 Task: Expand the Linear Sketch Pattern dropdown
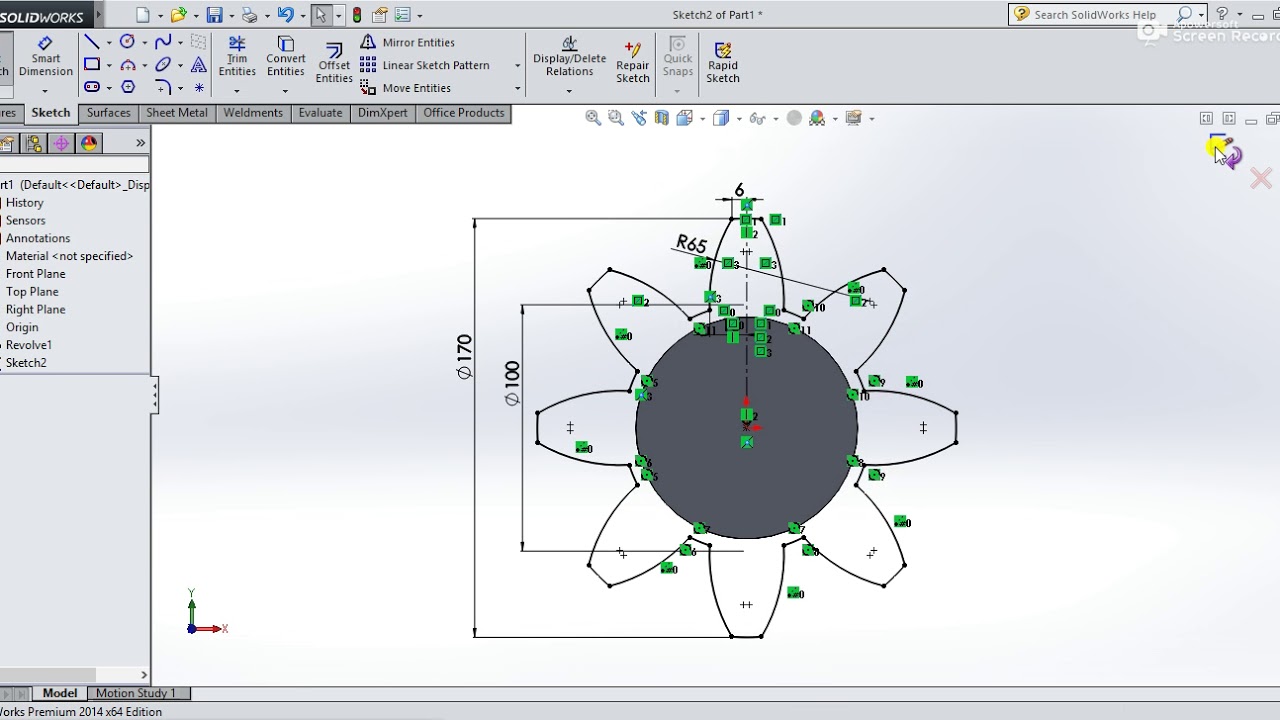(x=517, y=66)
